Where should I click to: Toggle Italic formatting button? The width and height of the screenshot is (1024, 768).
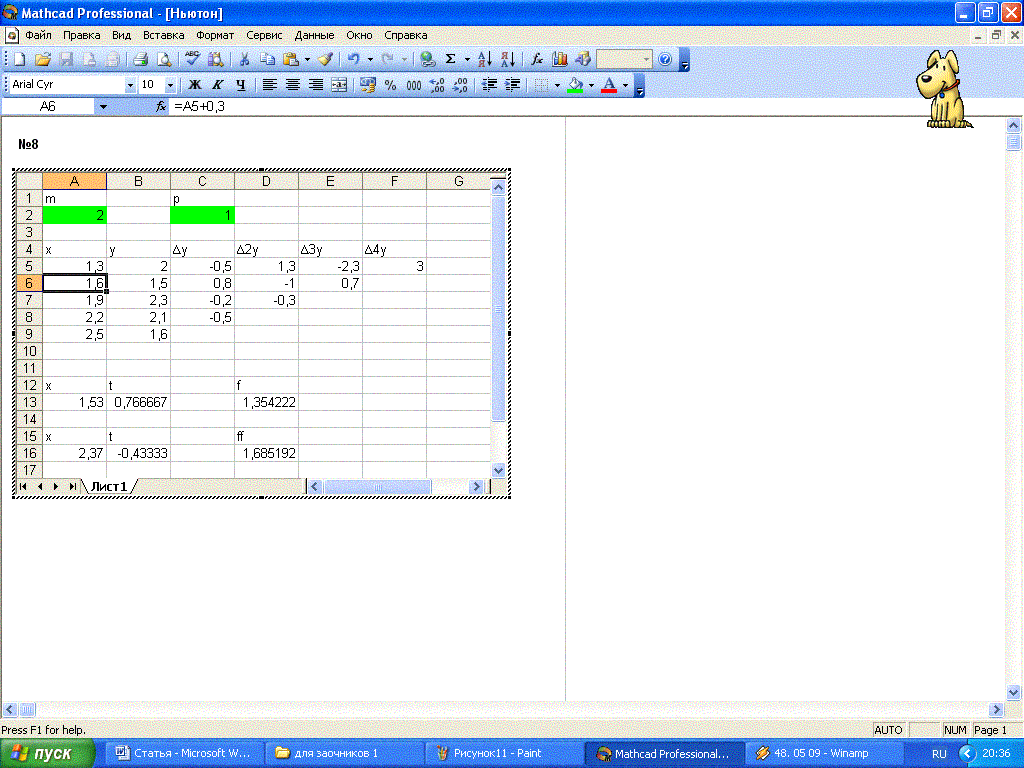coord(216,85)
